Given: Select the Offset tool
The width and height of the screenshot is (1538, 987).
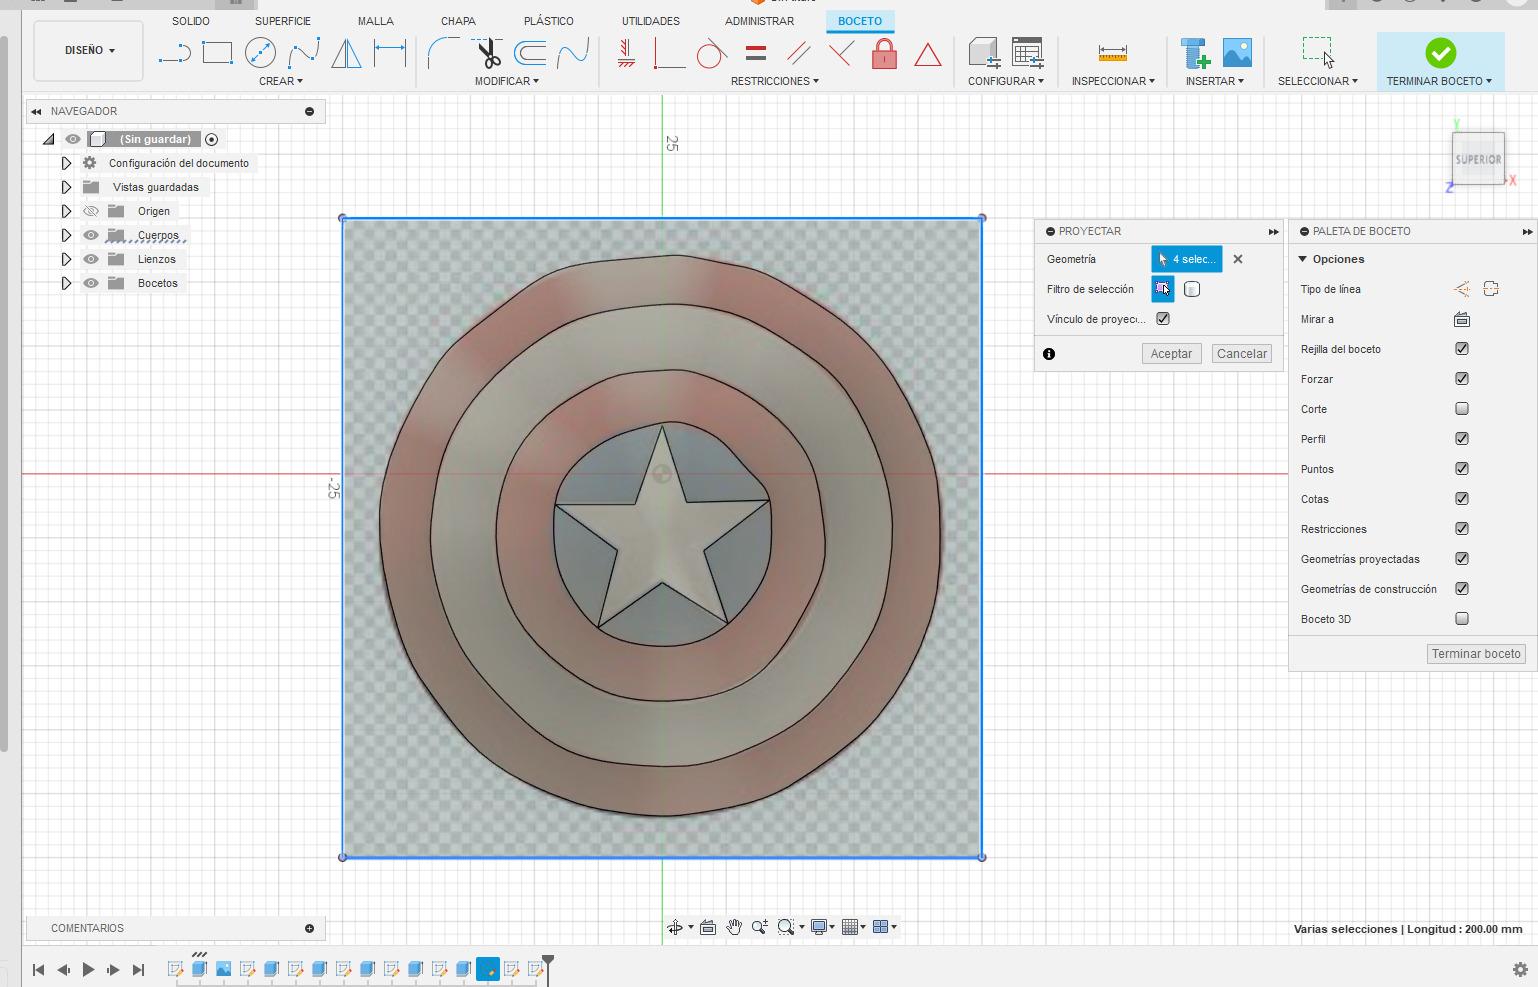Looking at the screenshot, I should click(530, 53).
